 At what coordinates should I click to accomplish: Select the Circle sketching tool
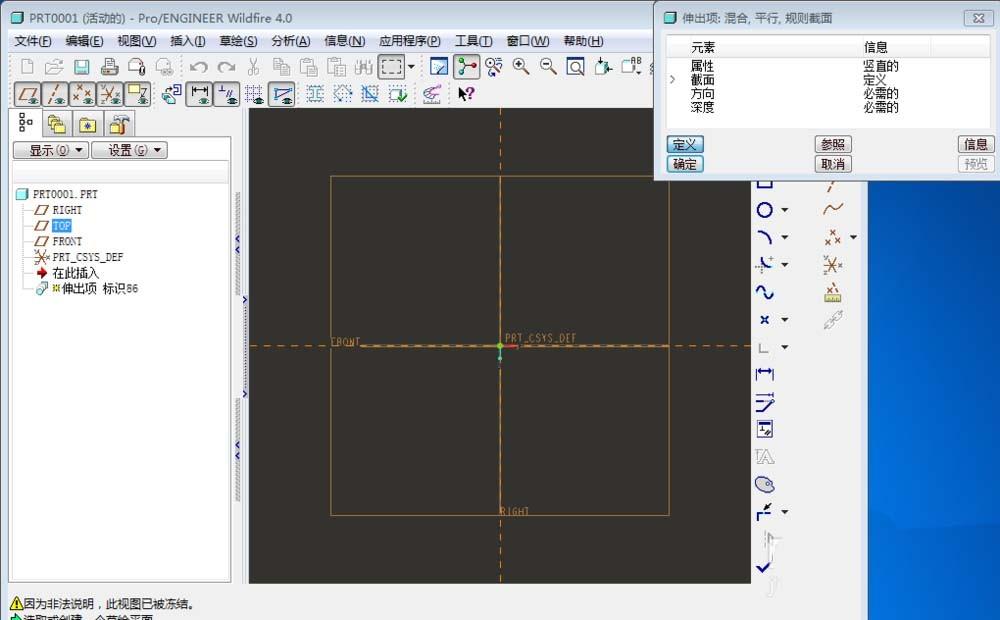764,210
